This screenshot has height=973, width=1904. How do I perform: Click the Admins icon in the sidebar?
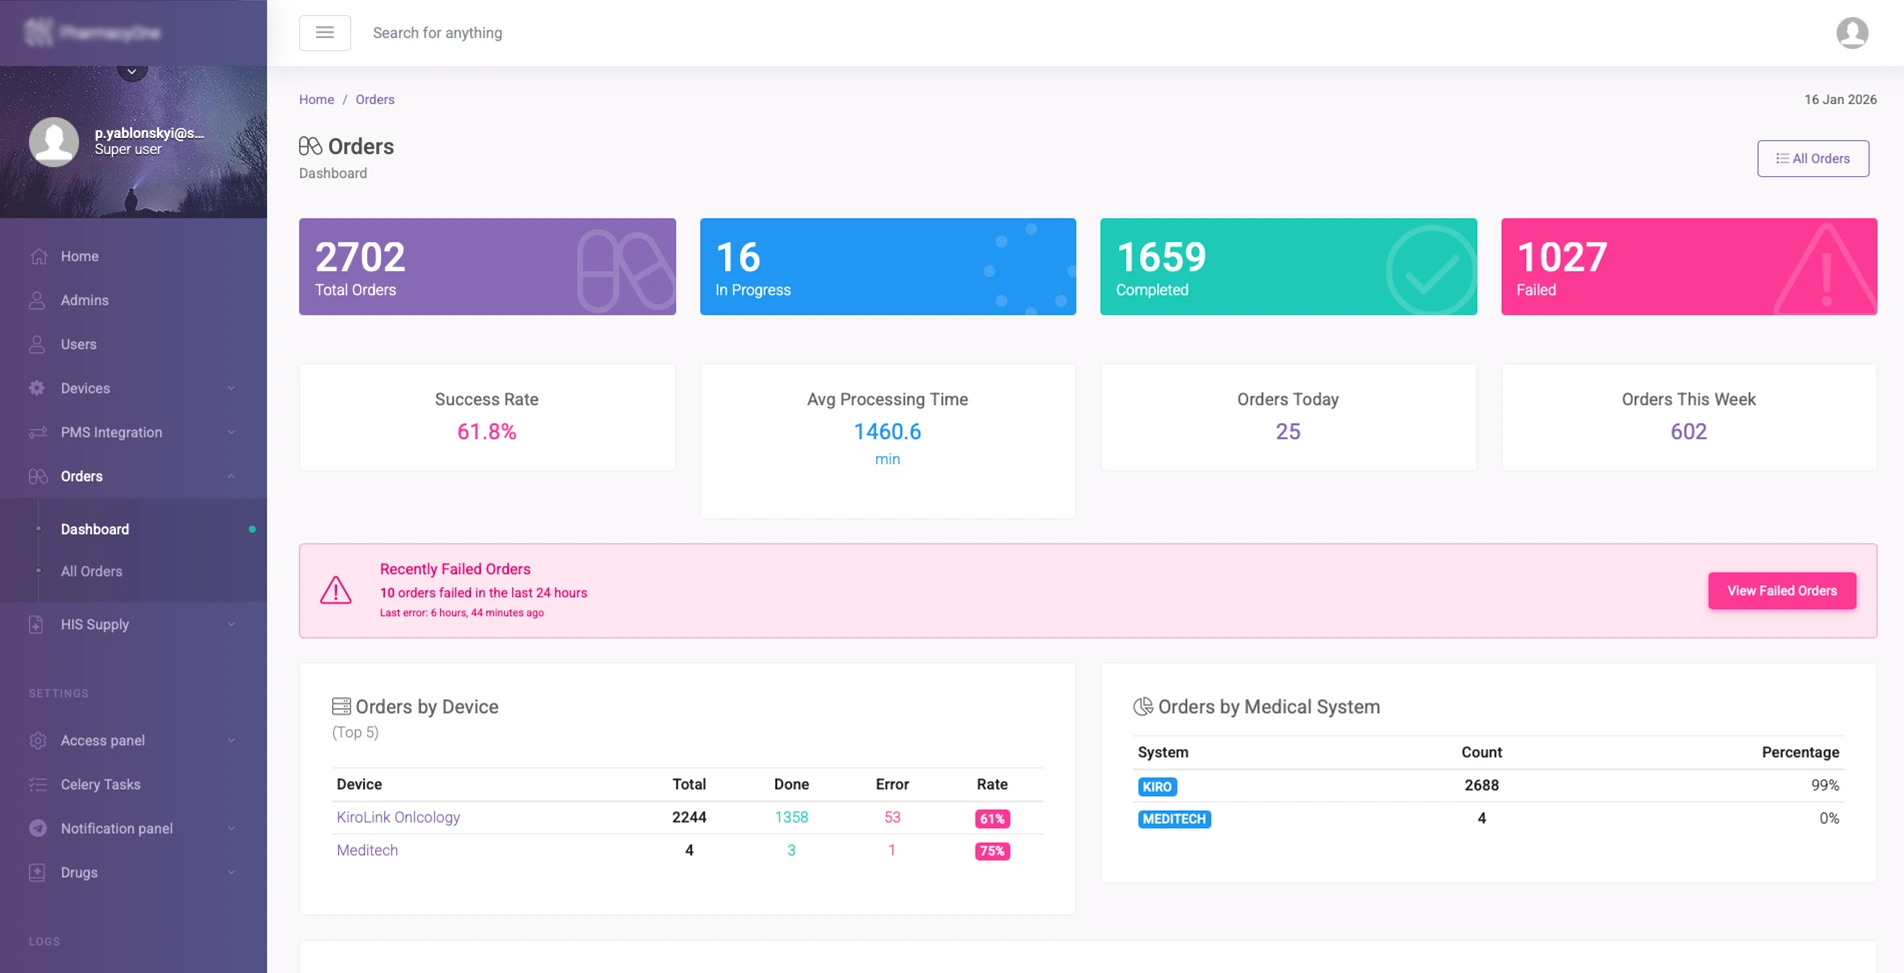point(37,300)
